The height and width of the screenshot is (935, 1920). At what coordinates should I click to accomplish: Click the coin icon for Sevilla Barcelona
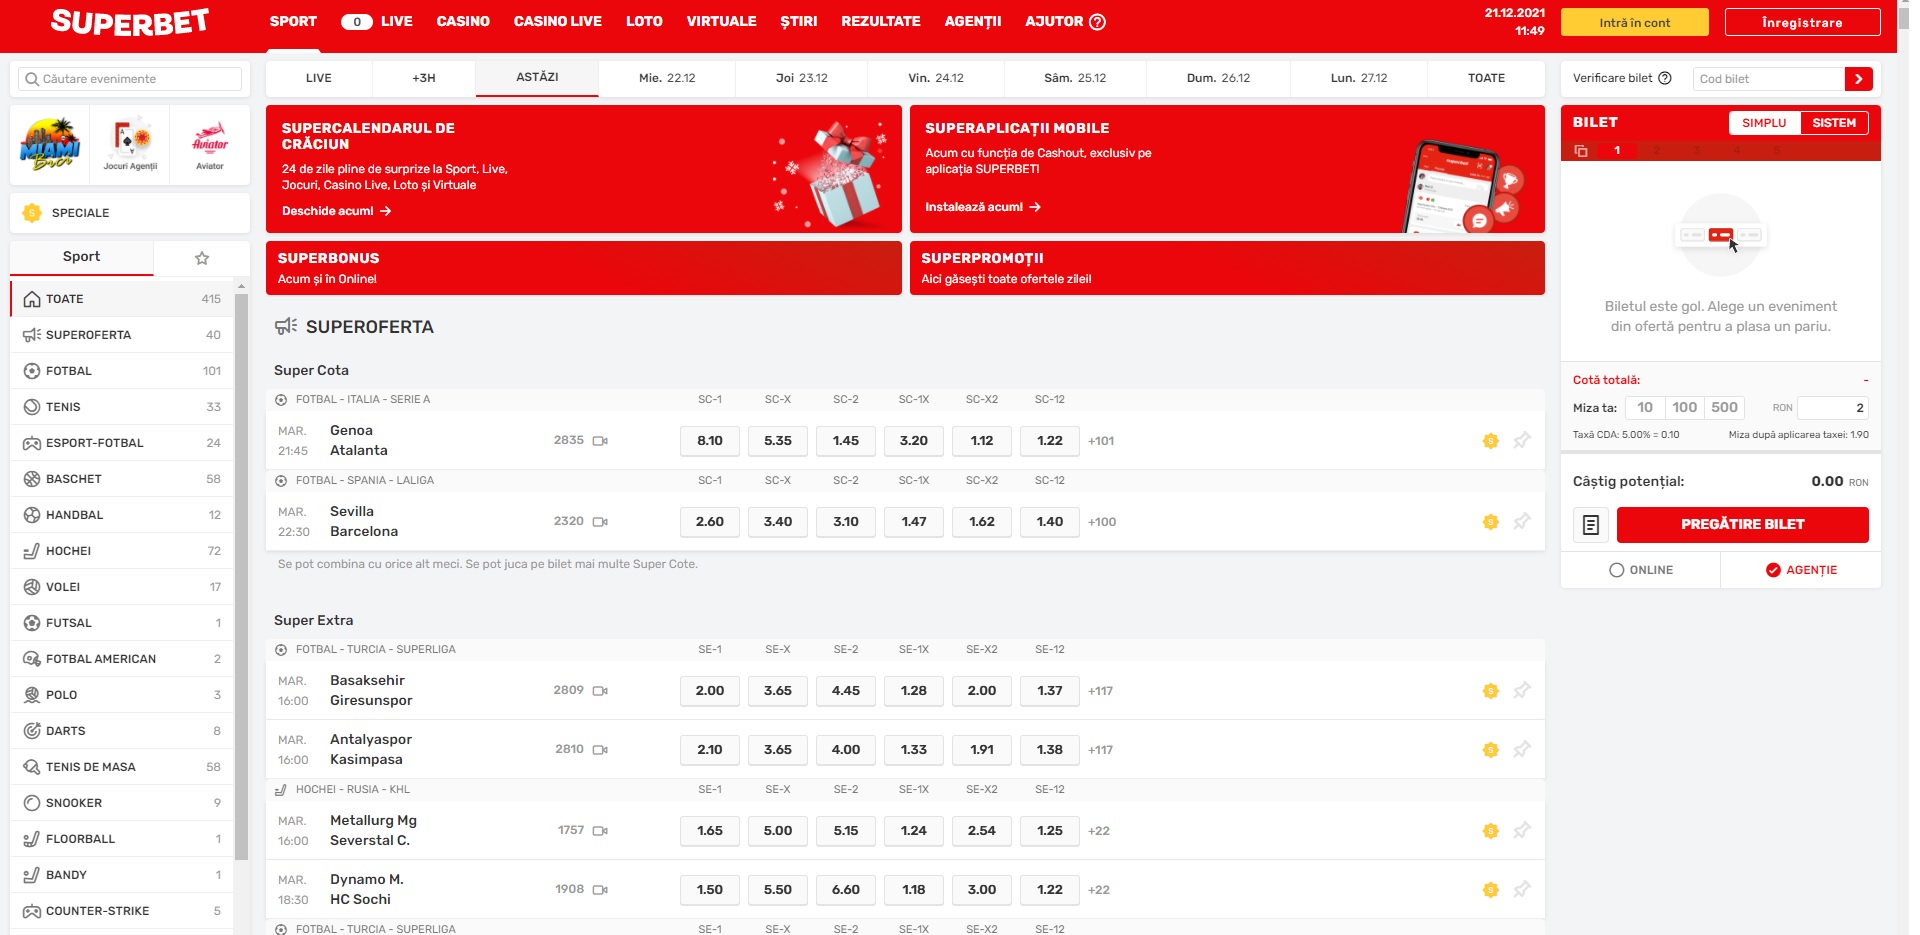(1491, 522)
